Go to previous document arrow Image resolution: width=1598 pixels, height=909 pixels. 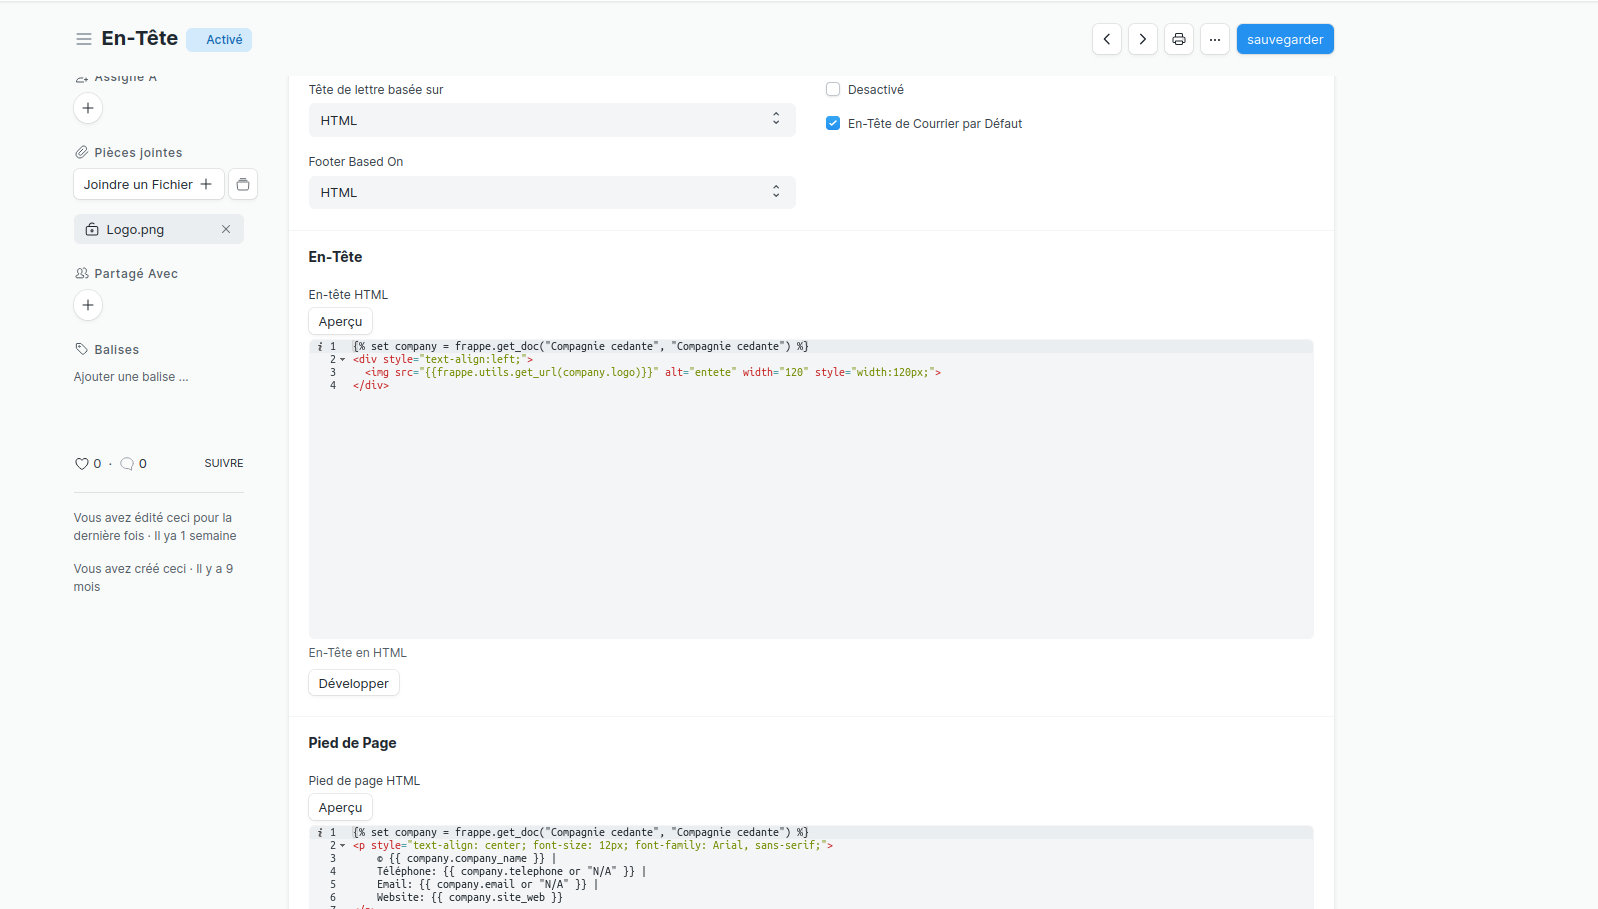[x=1106, y=39]
